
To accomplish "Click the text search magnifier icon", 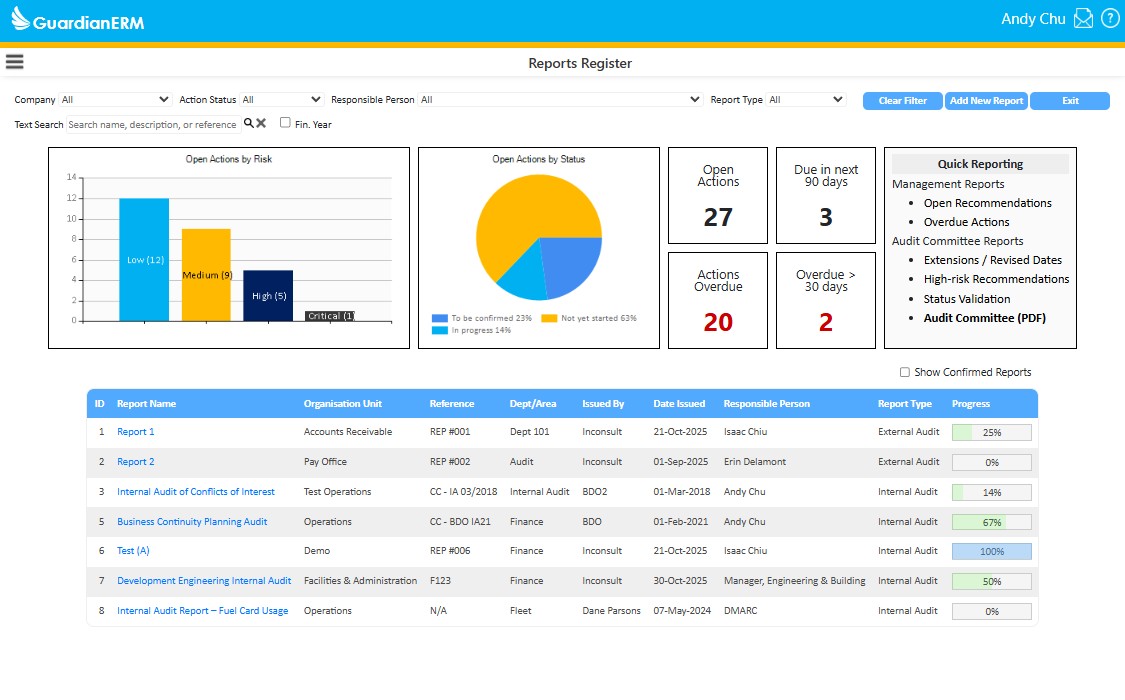I will 248,123.
